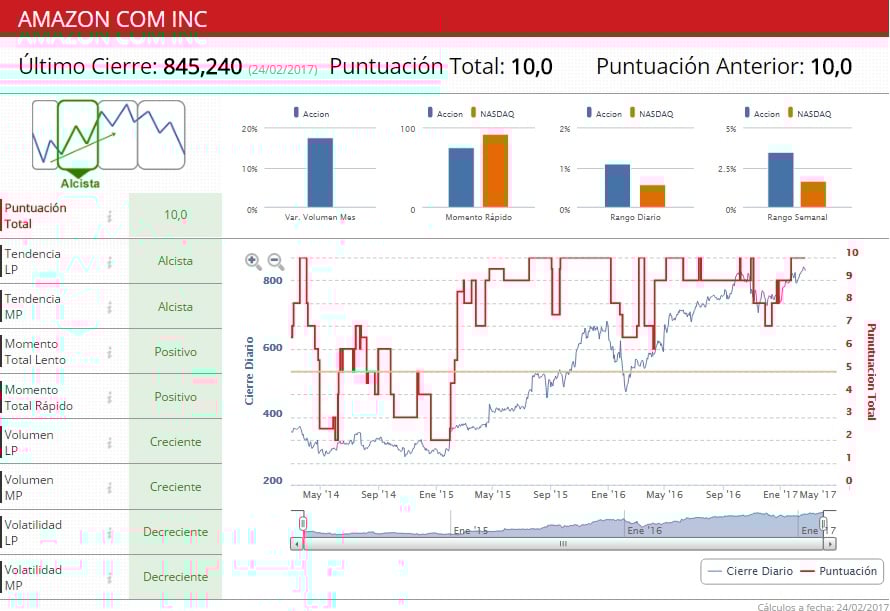Click the Puntuación Total value 10,0 cell

(x=175, y=215)
